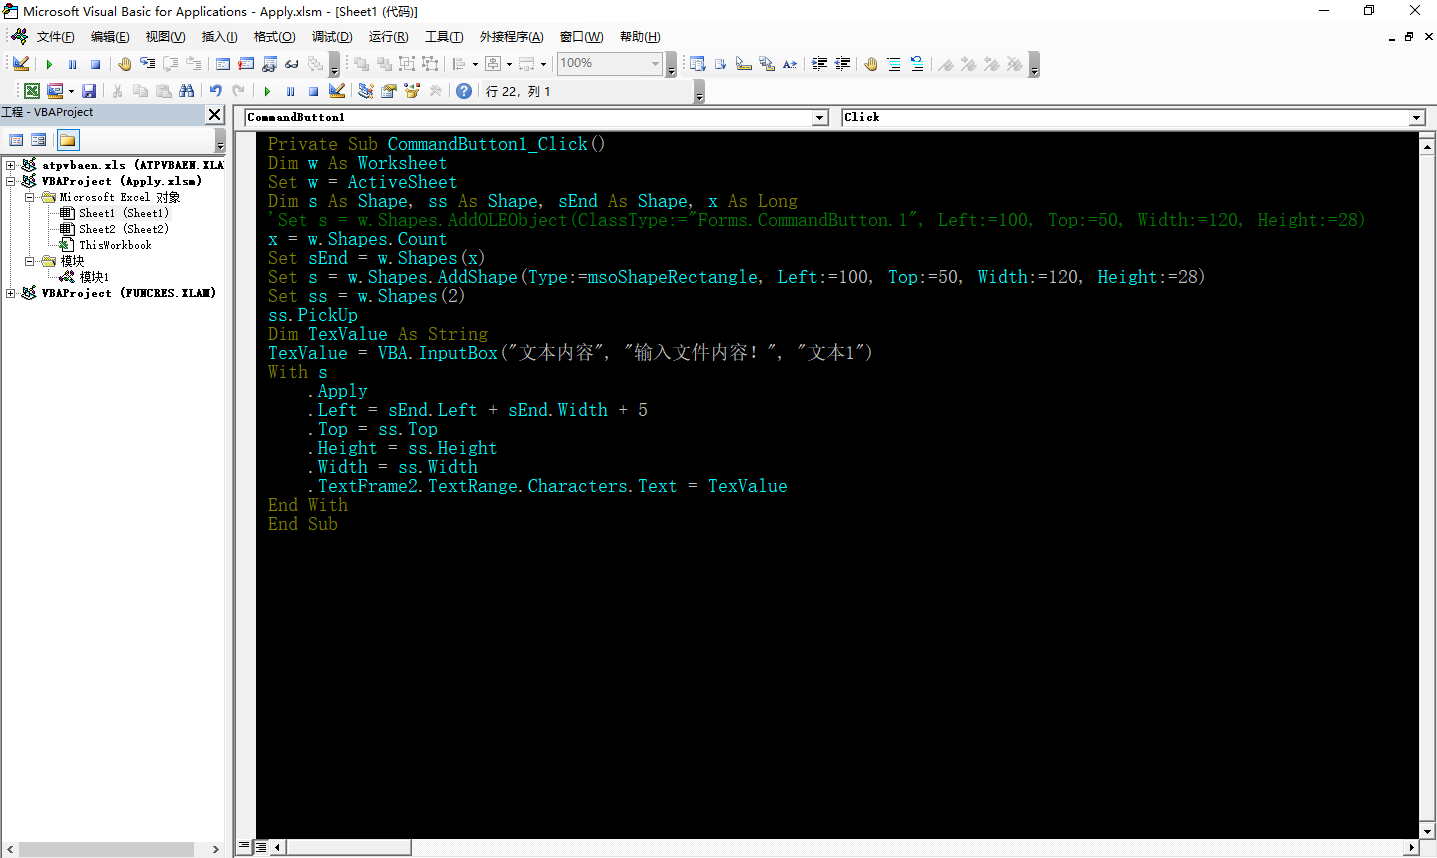The height and width of the screenshot is (858, 1437).
Task: Collapse the Microsoft Excel 对象 folder
Action: tap(29, 197)
